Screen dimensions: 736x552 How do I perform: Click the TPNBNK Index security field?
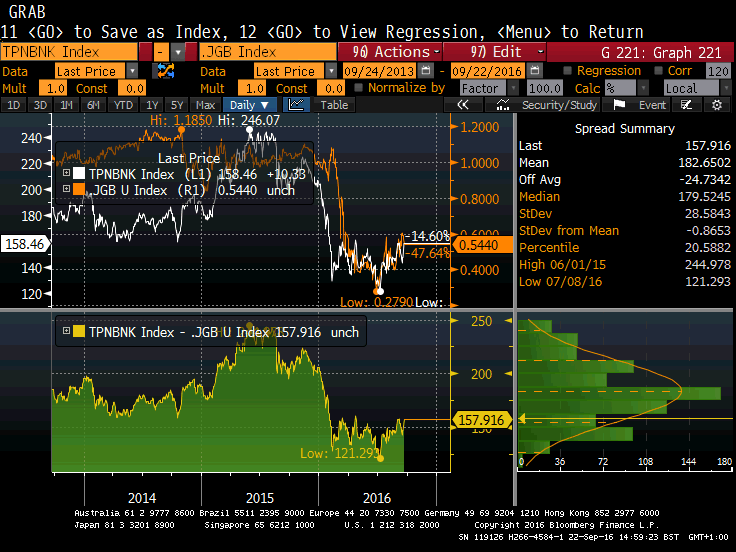(x=69, y=52)
